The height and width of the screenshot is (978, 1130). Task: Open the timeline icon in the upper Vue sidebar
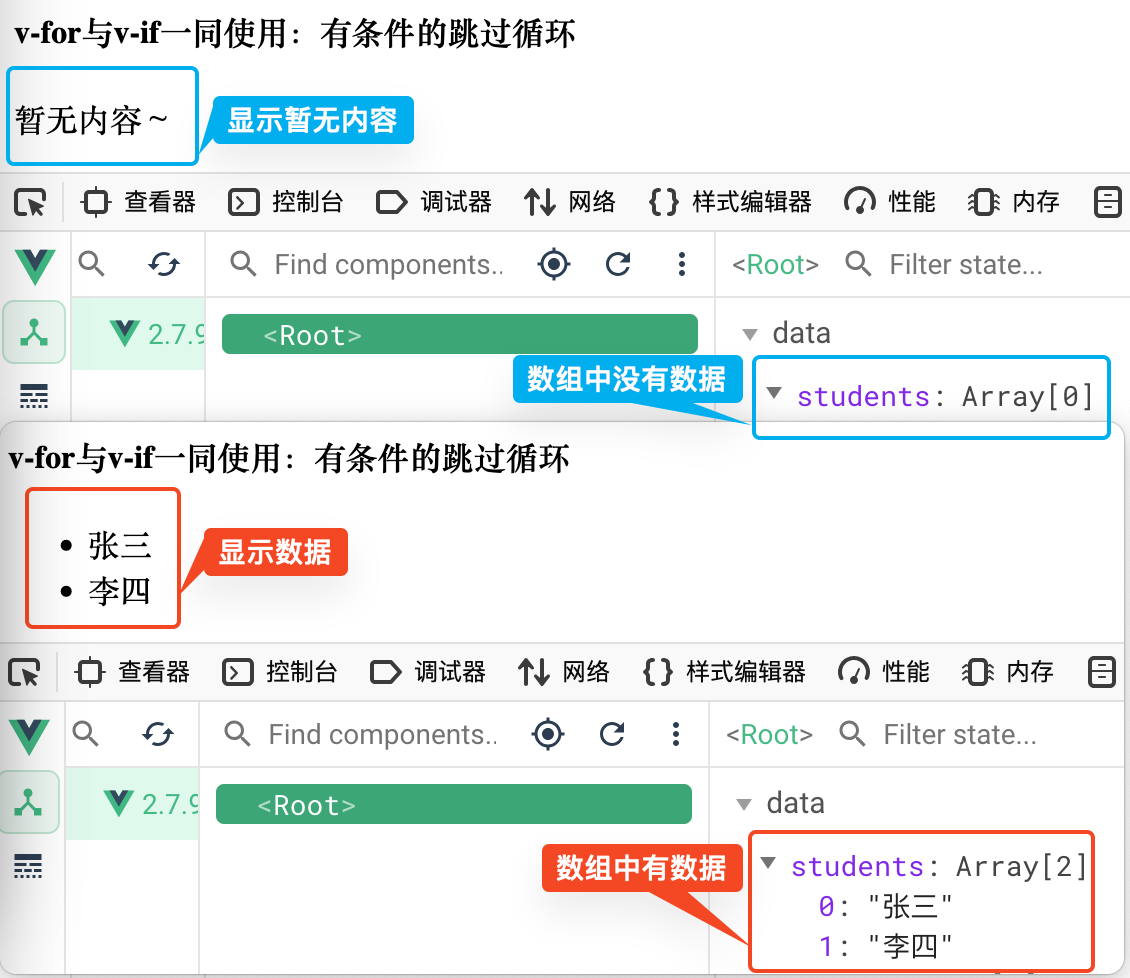(34, 397)
